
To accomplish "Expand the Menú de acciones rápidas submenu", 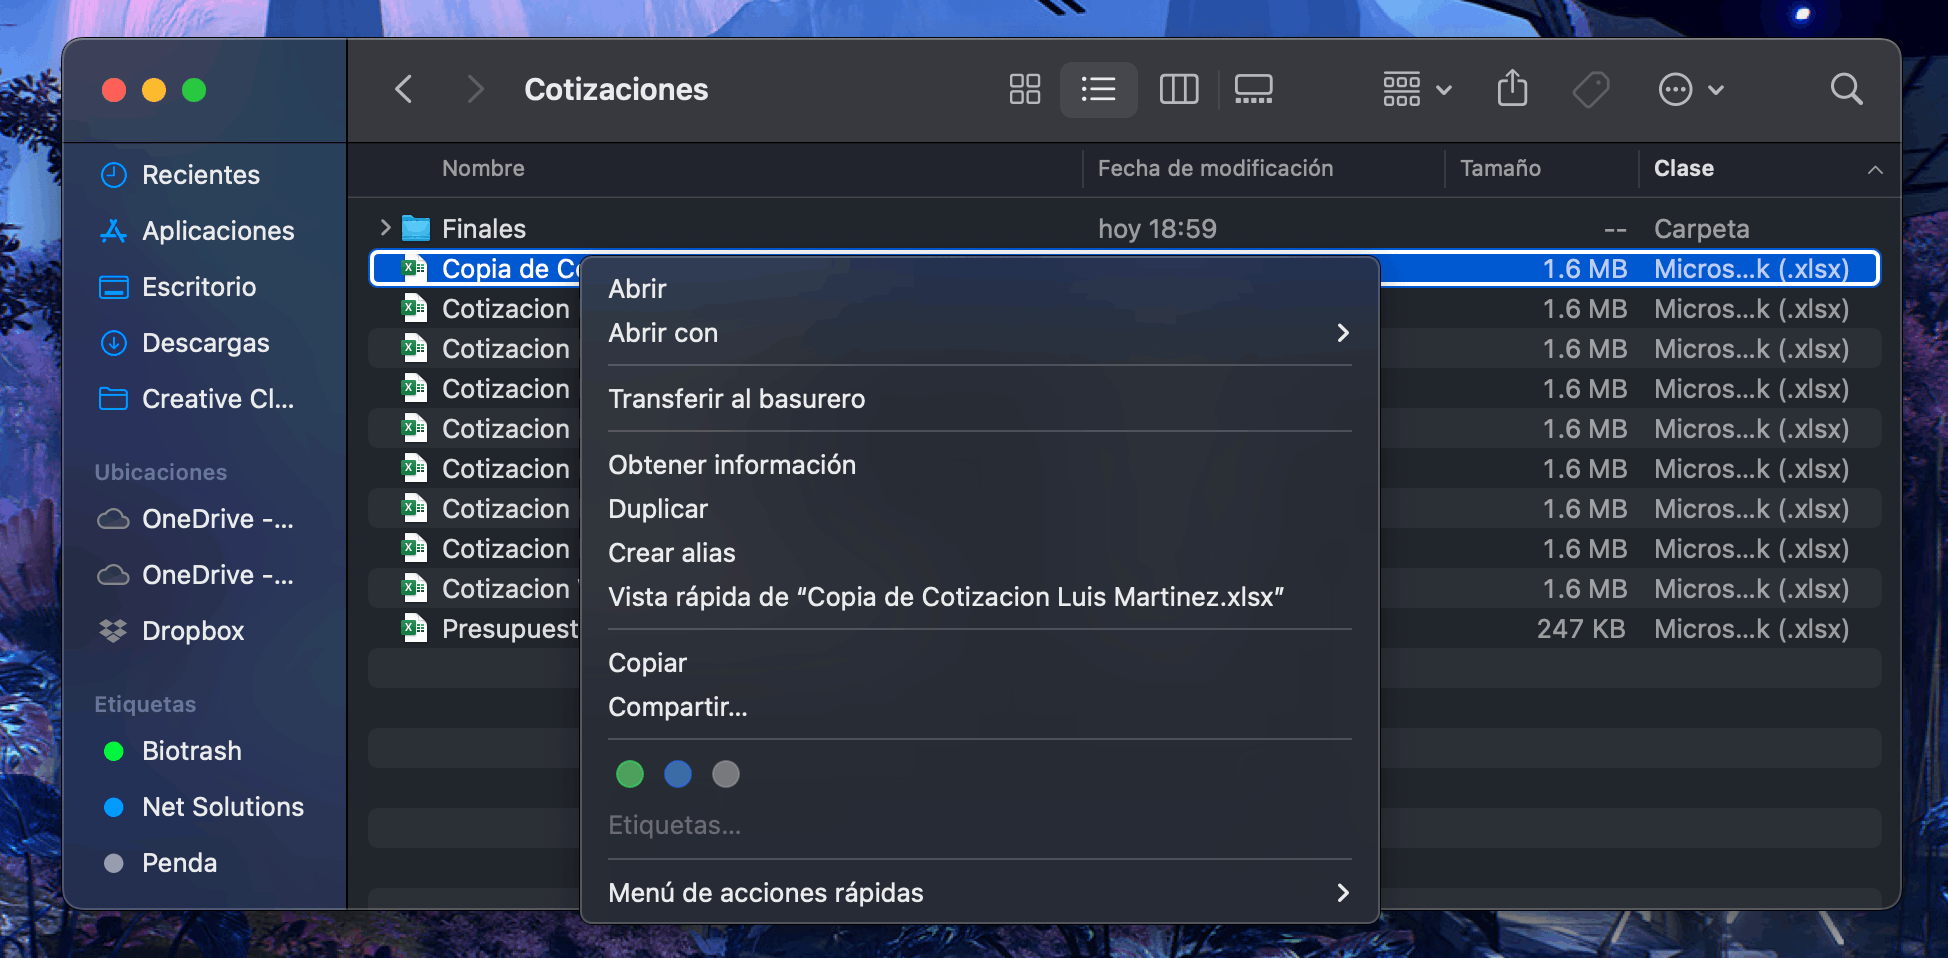I will pyautogui.click(x=980, y=893).
